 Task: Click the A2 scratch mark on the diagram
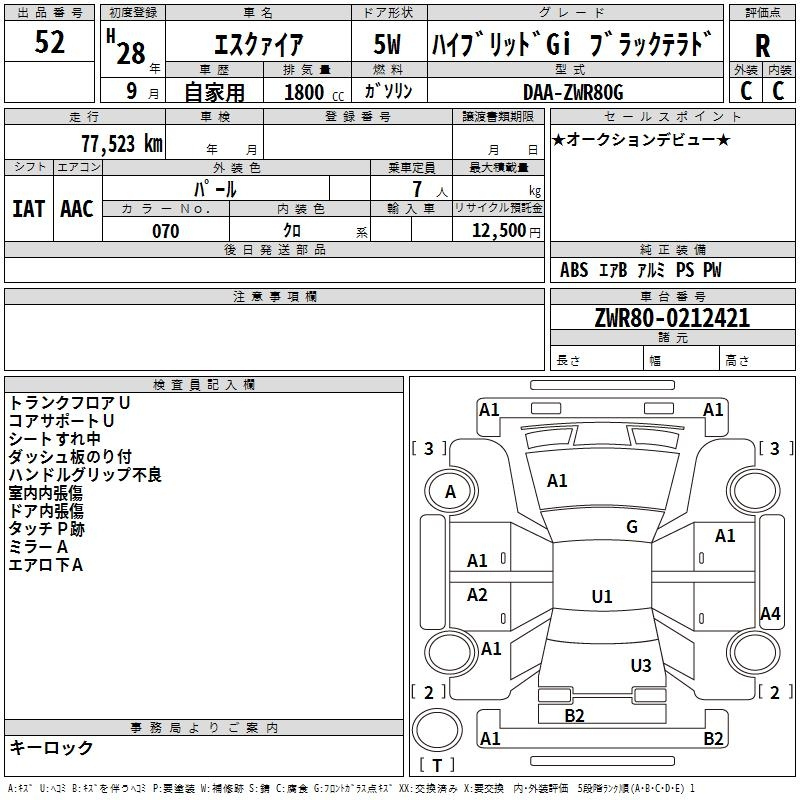tap(478, 595)
